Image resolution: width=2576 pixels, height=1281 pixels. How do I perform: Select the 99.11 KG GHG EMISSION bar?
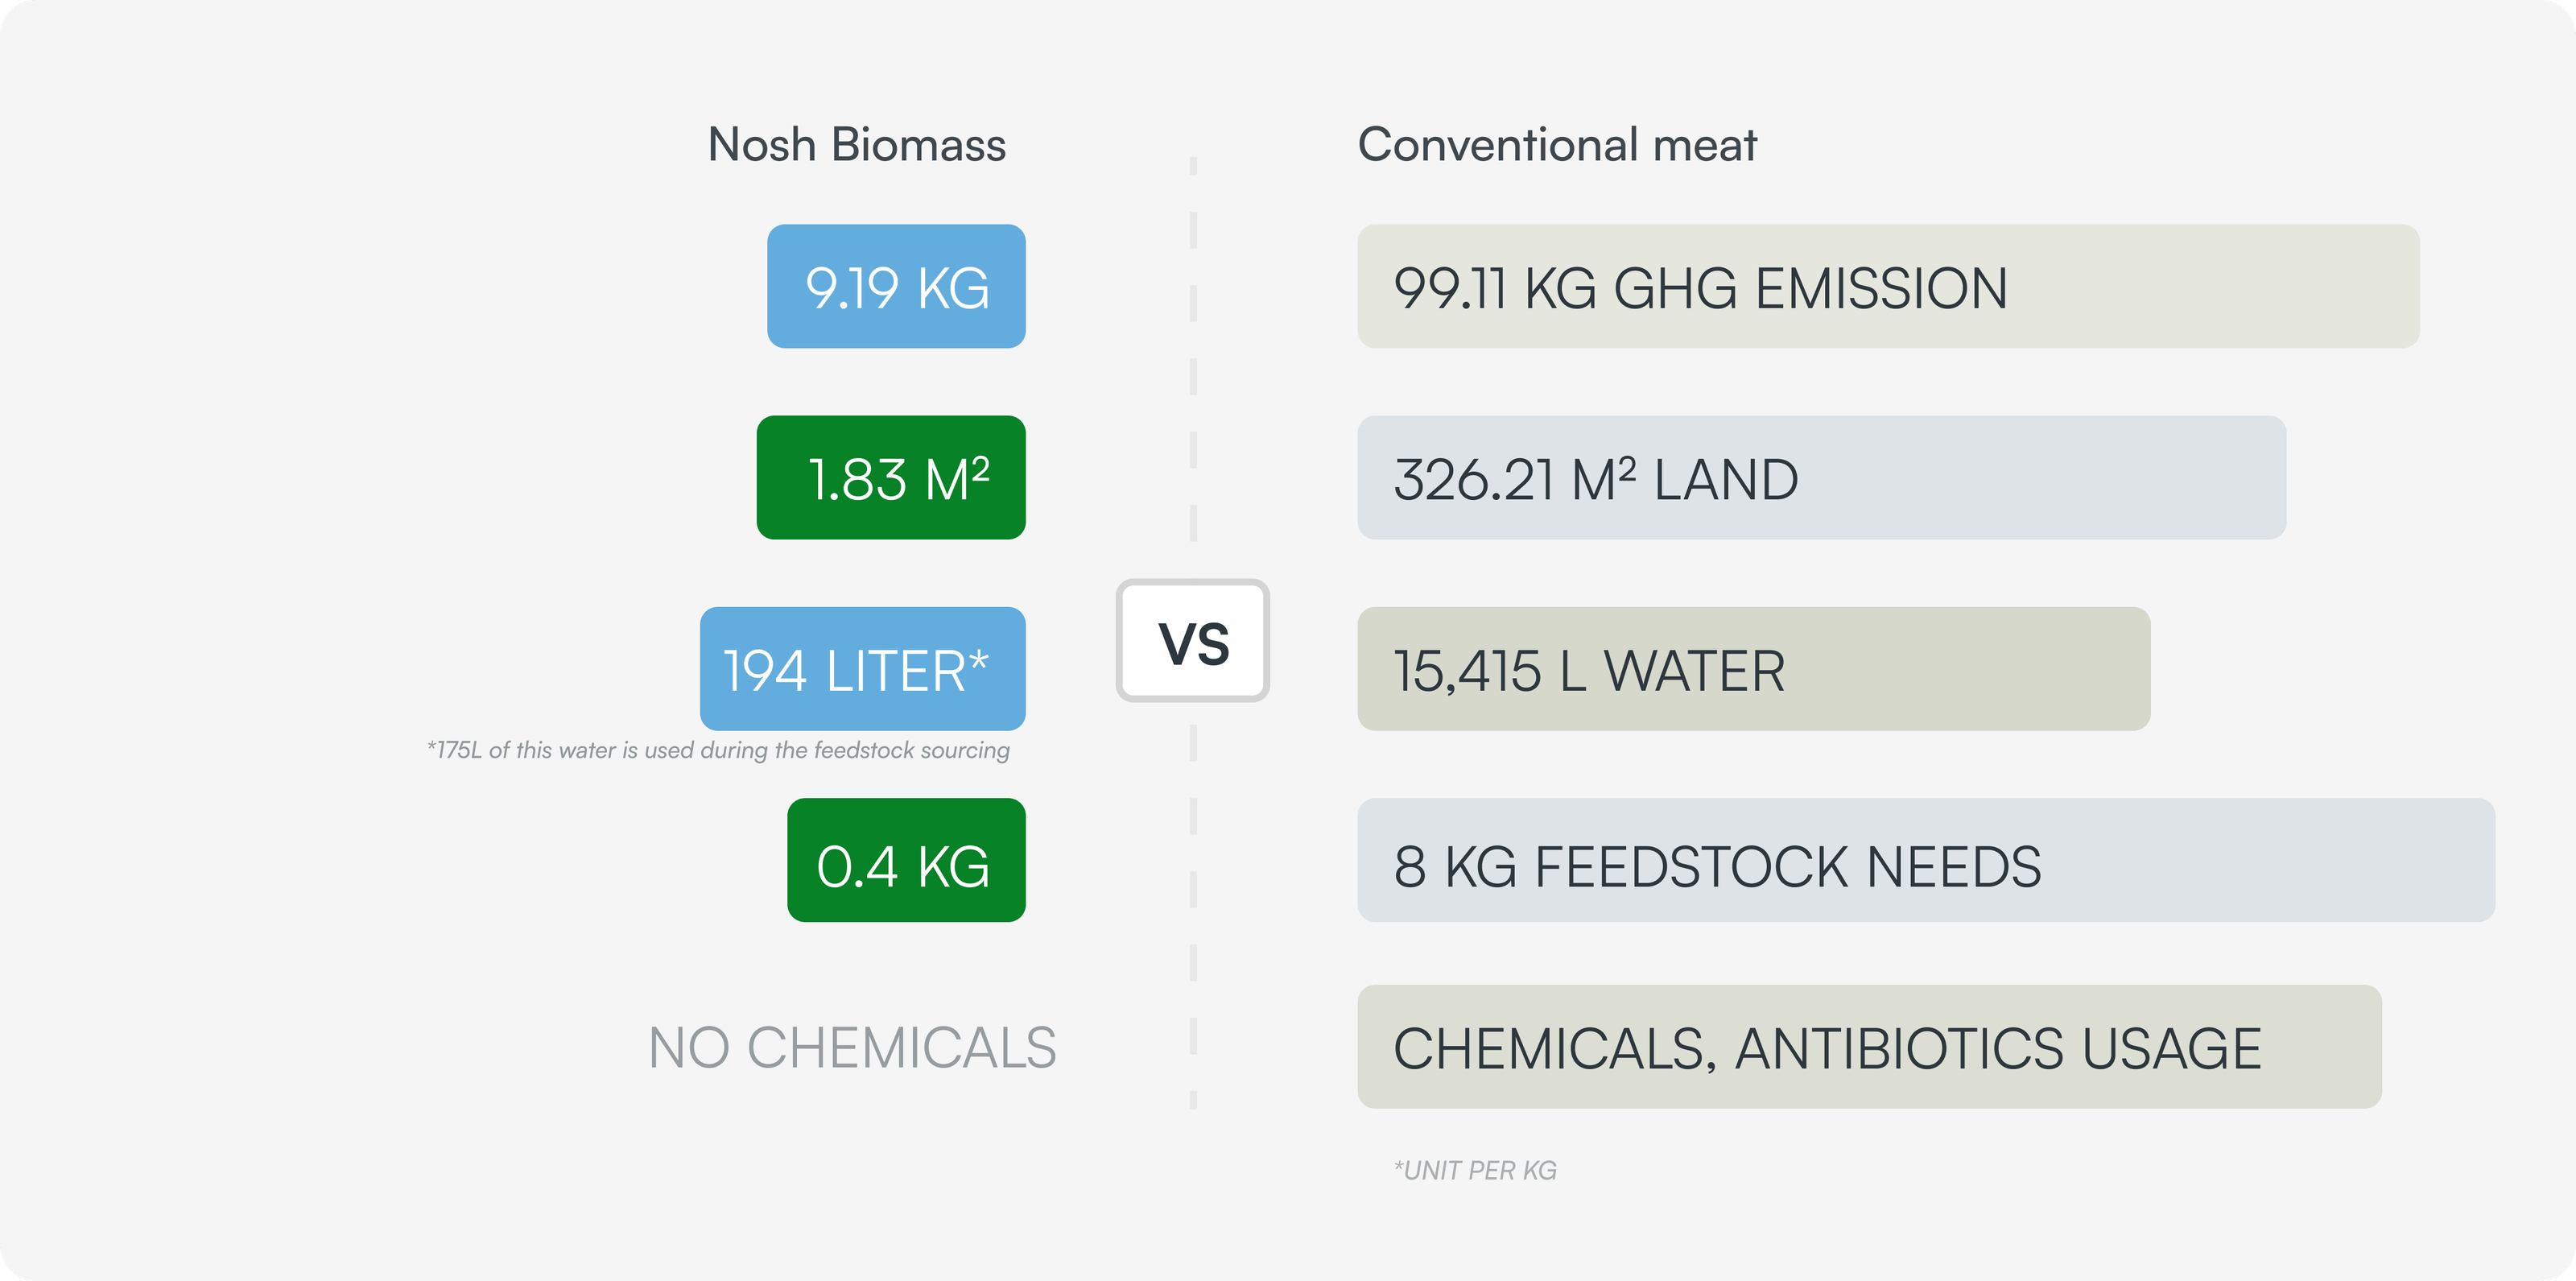(x=1888, y=286)
